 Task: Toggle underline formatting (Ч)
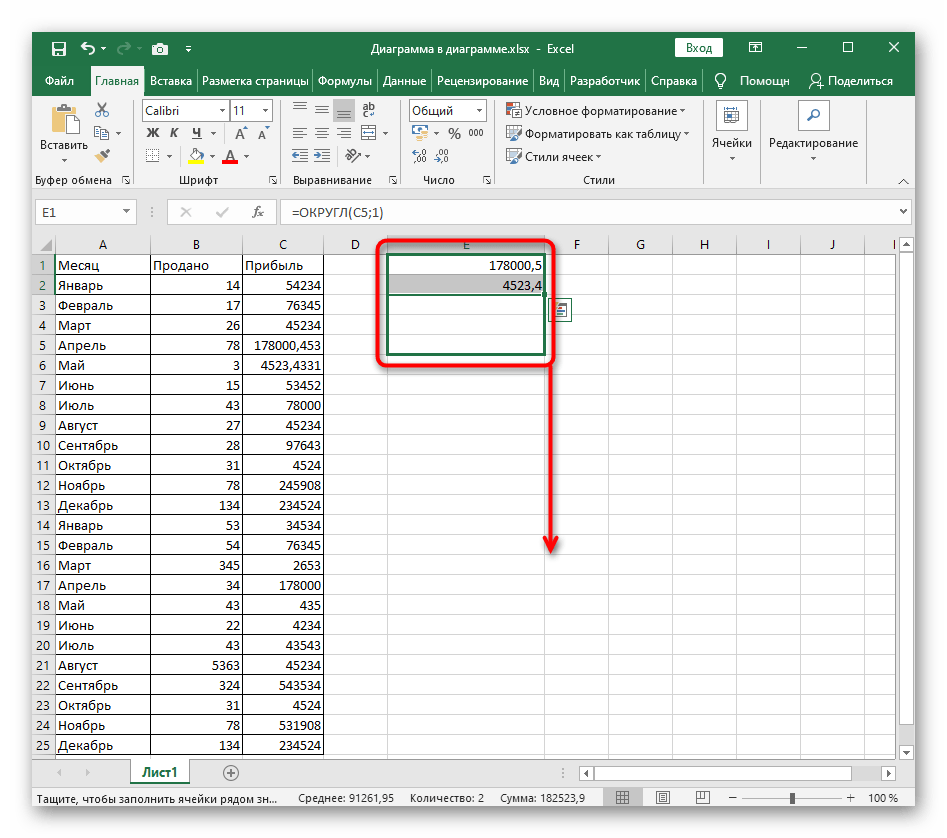pyautogui.click(x=196, y=133)
